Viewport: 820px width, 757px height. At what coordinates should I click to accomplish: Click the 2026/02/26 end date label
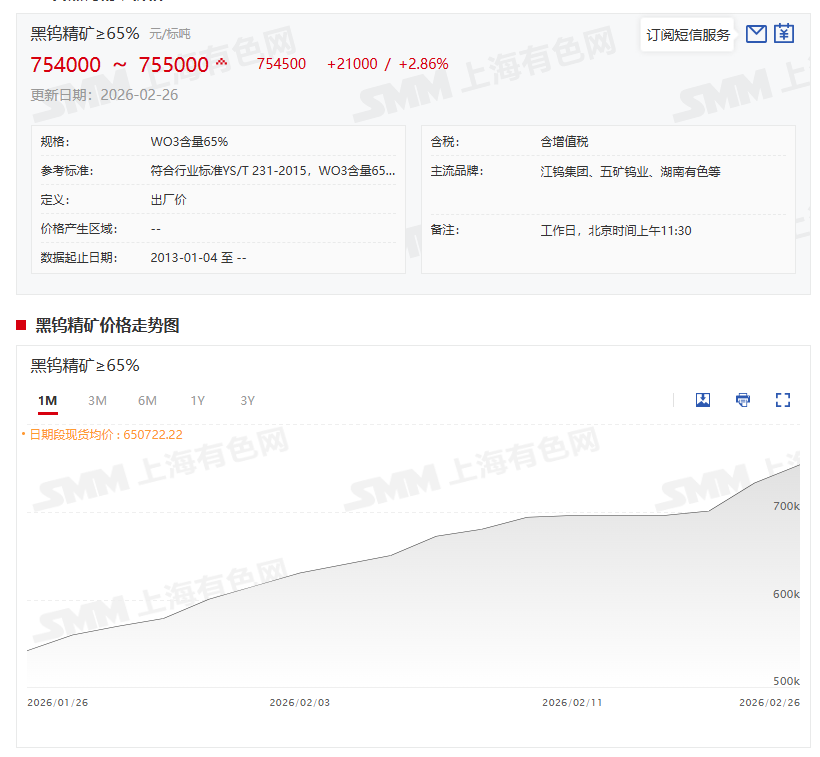coord(769,703)
